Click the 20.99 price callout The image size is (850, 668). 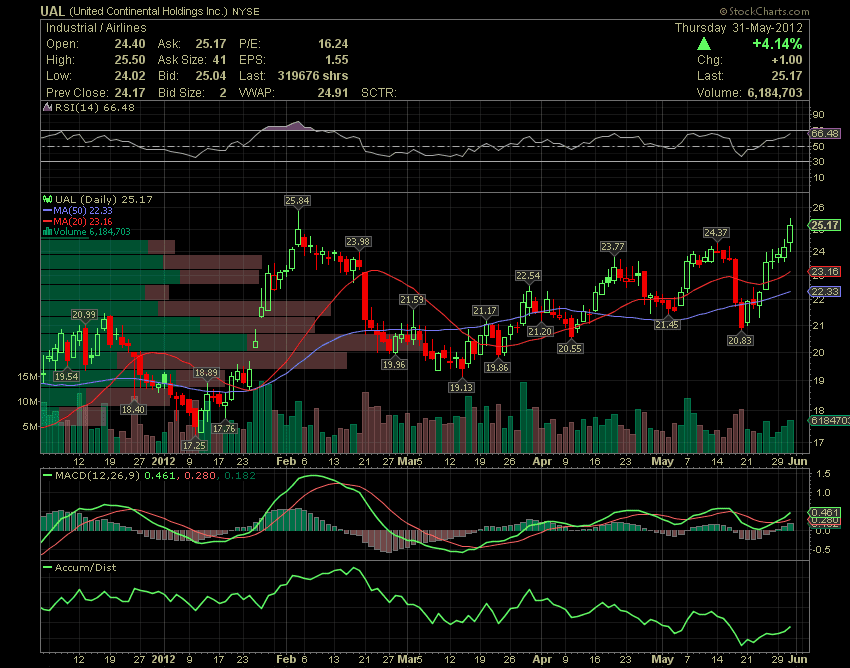point(84,314)
